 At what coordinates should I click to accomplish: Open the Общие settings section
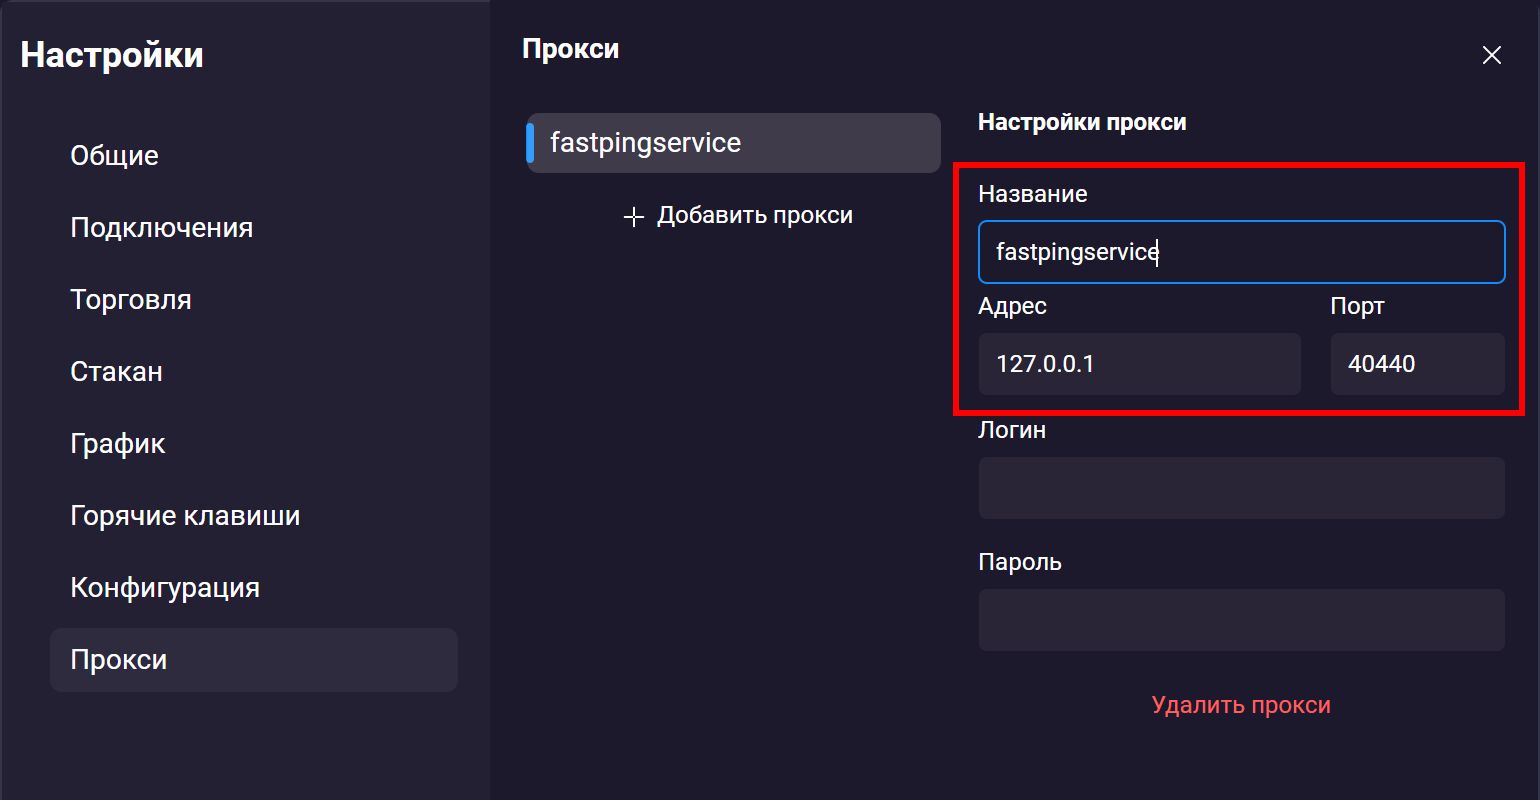(x=114, y=156)
